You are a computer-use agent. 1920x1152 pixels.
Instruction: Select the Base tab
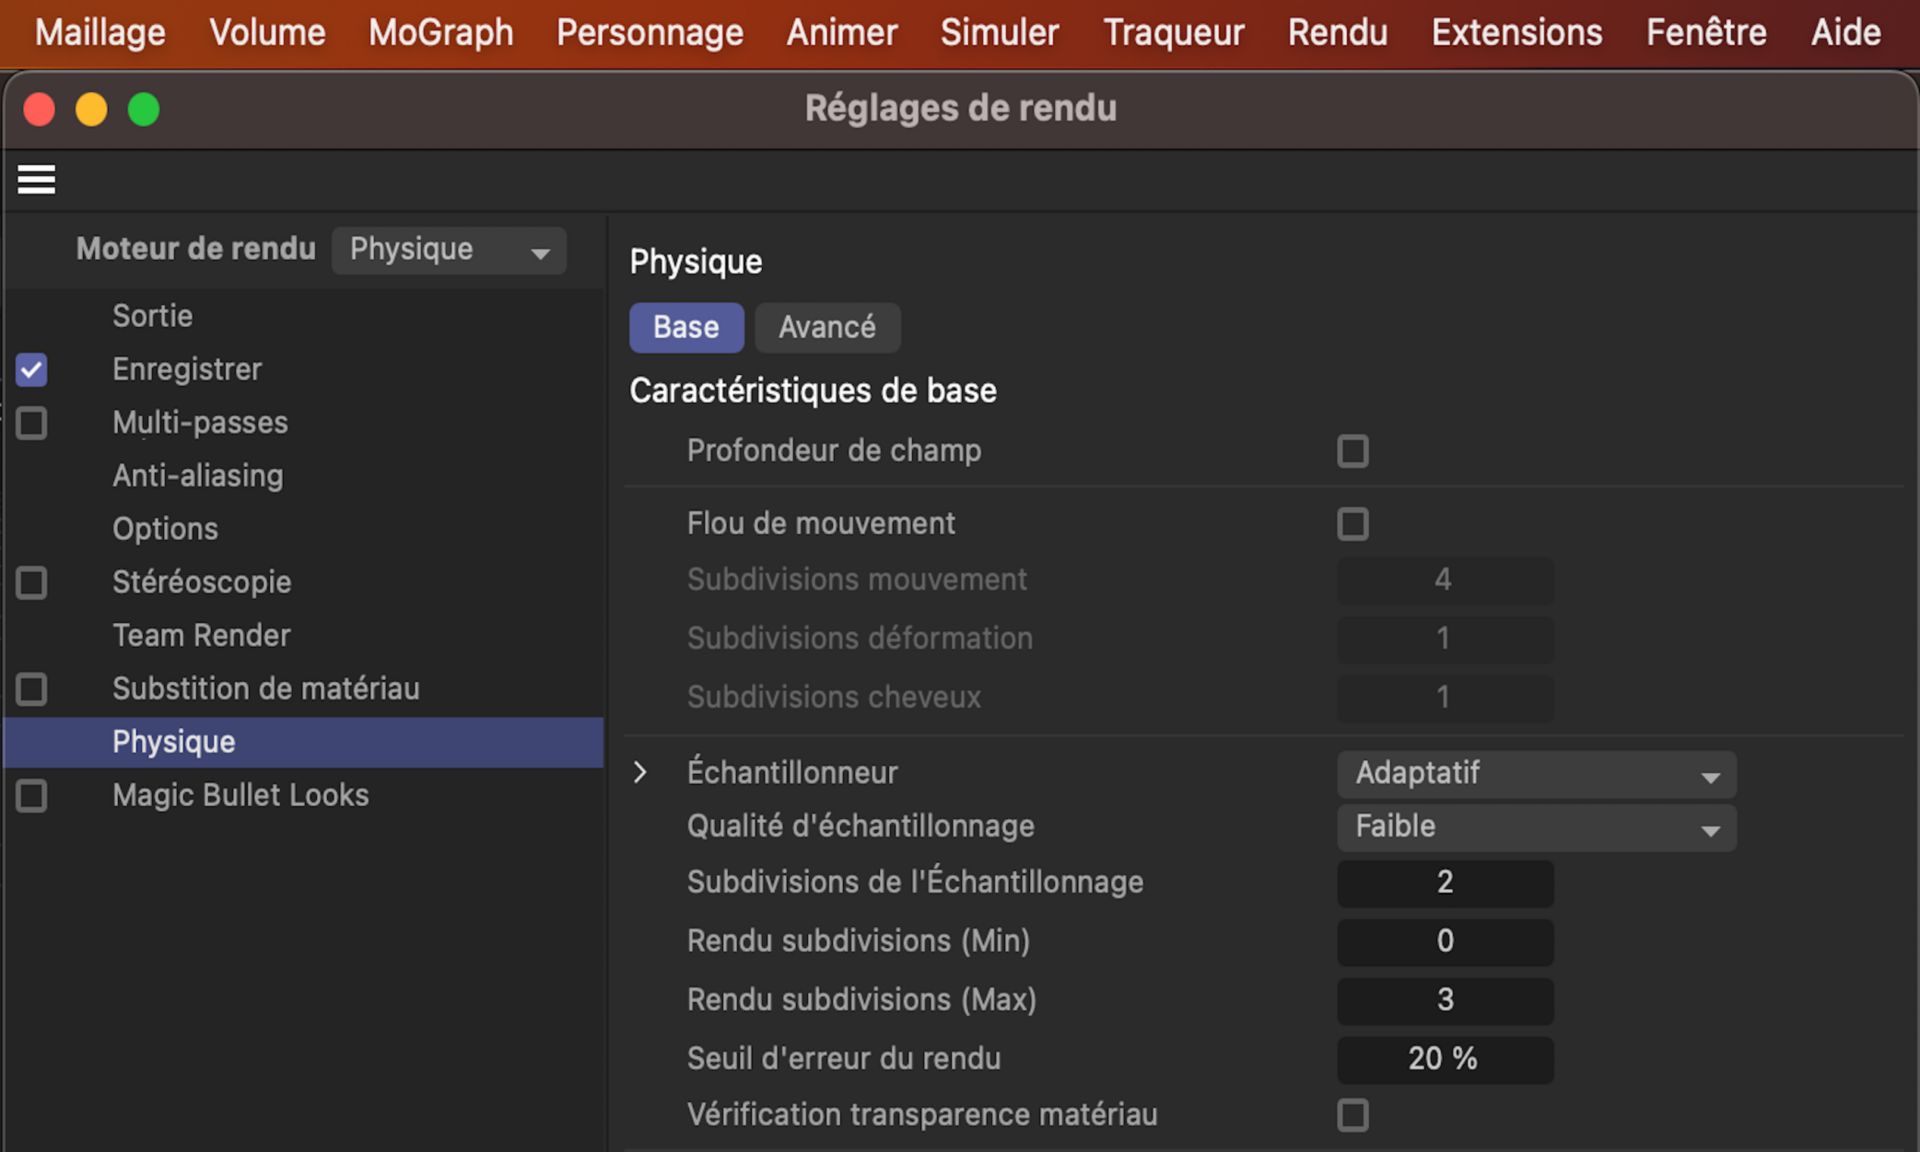(x=686, y=328)
